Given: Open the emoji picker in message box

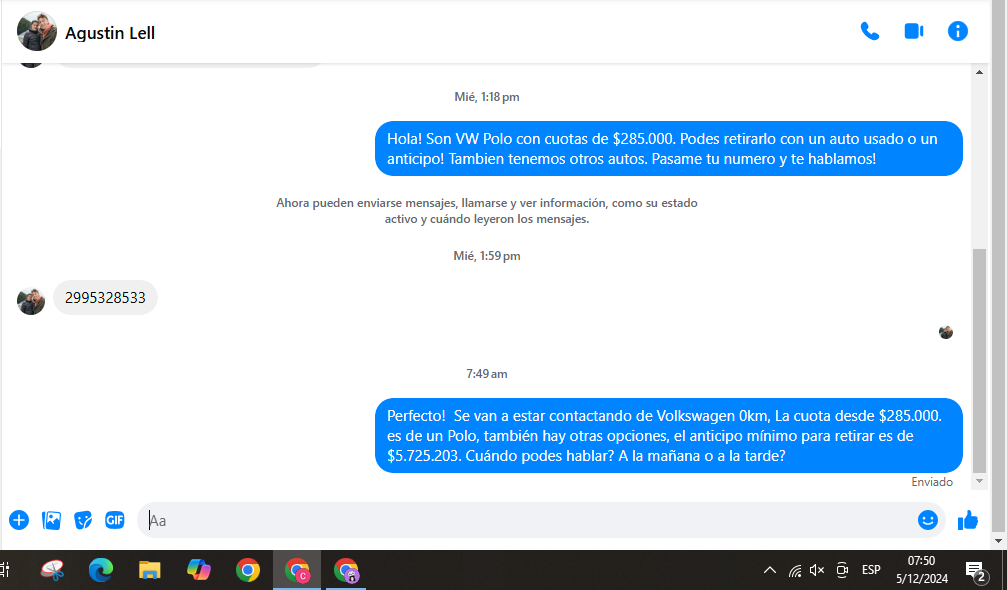Looking at the screenshot, I should (x=927, y=520).
